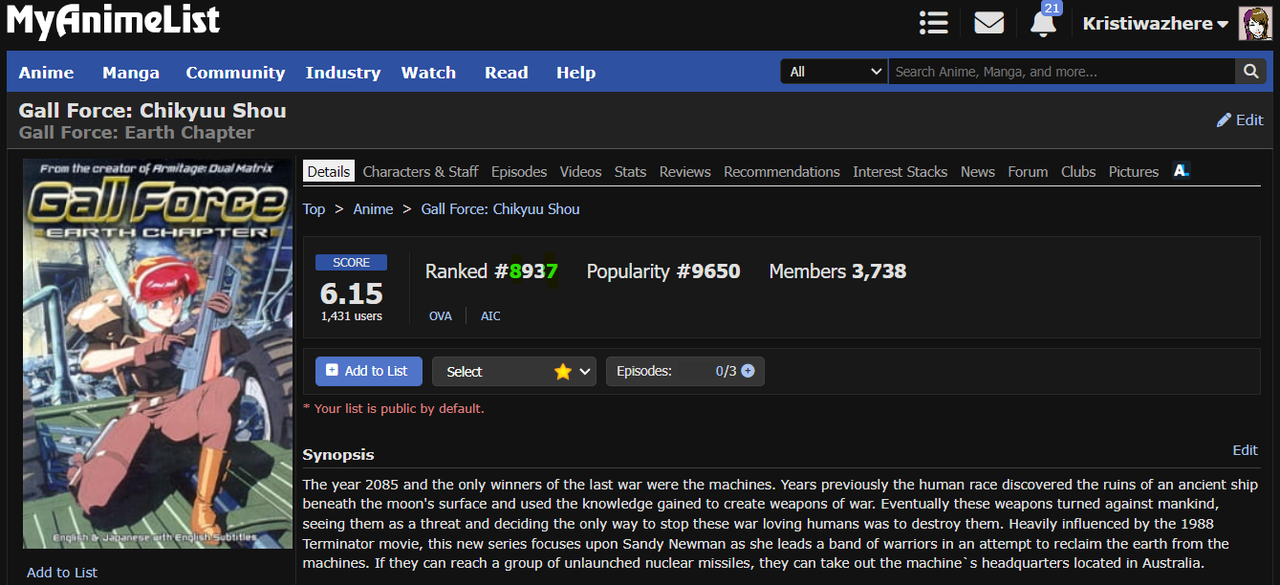Switch to the Videos tab
This screenshot has height=585, width=1280.
pos(581,171)
